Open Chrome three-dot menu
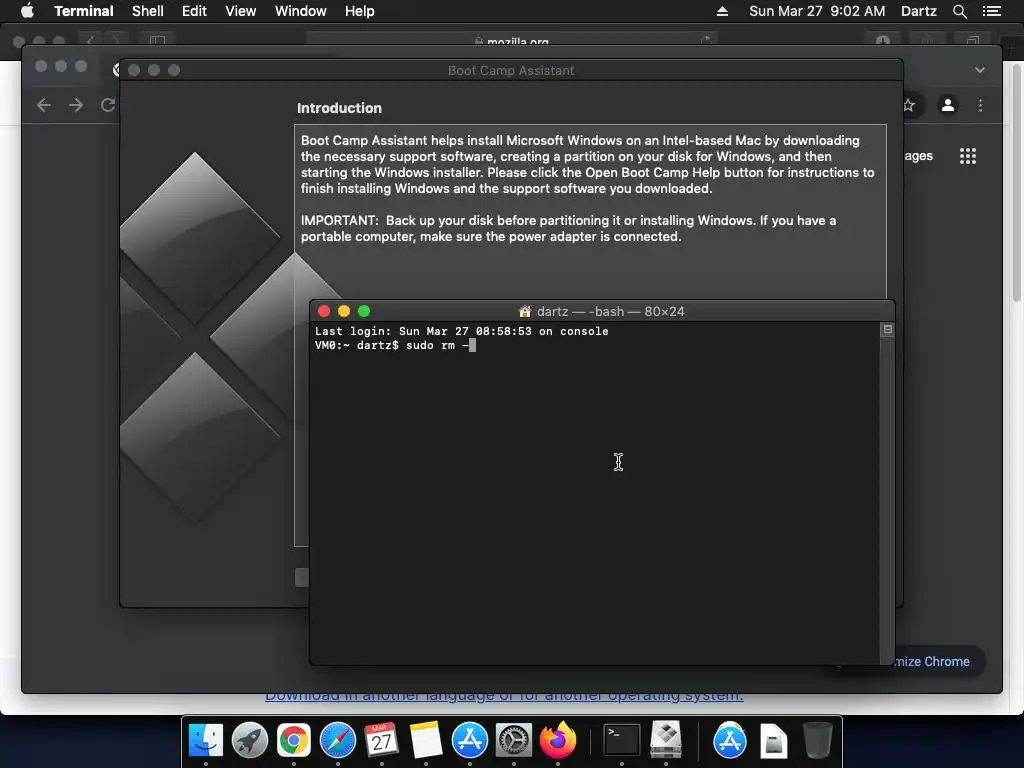Viewport: 1024px width, 768px height. pos(980,105)
